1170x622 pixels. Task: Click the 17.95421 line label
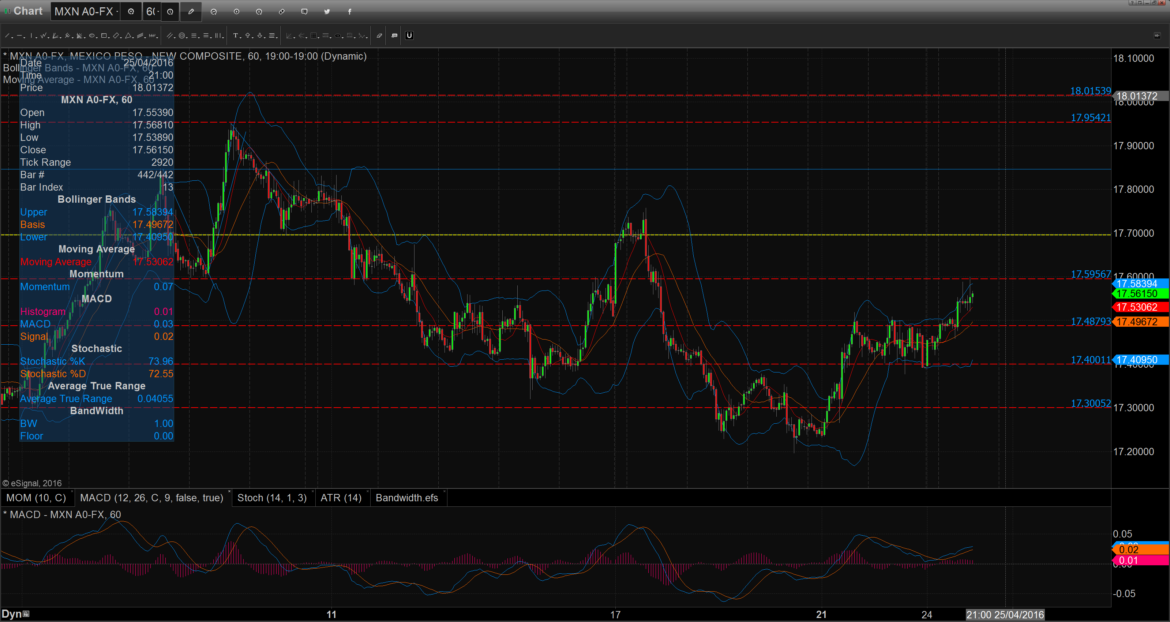click(1091, 118)
